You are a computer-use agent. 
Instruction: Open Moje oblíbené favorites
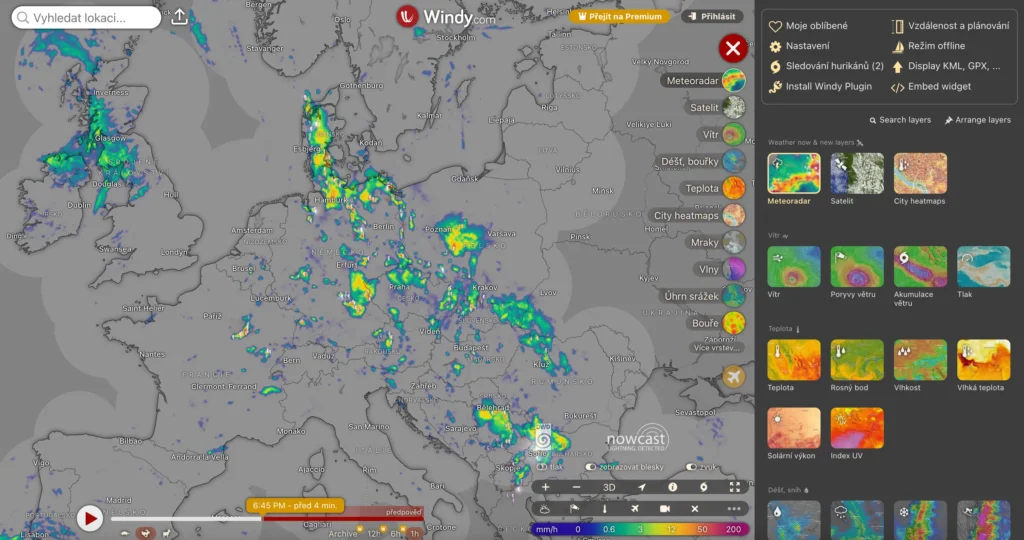[808, 25]
